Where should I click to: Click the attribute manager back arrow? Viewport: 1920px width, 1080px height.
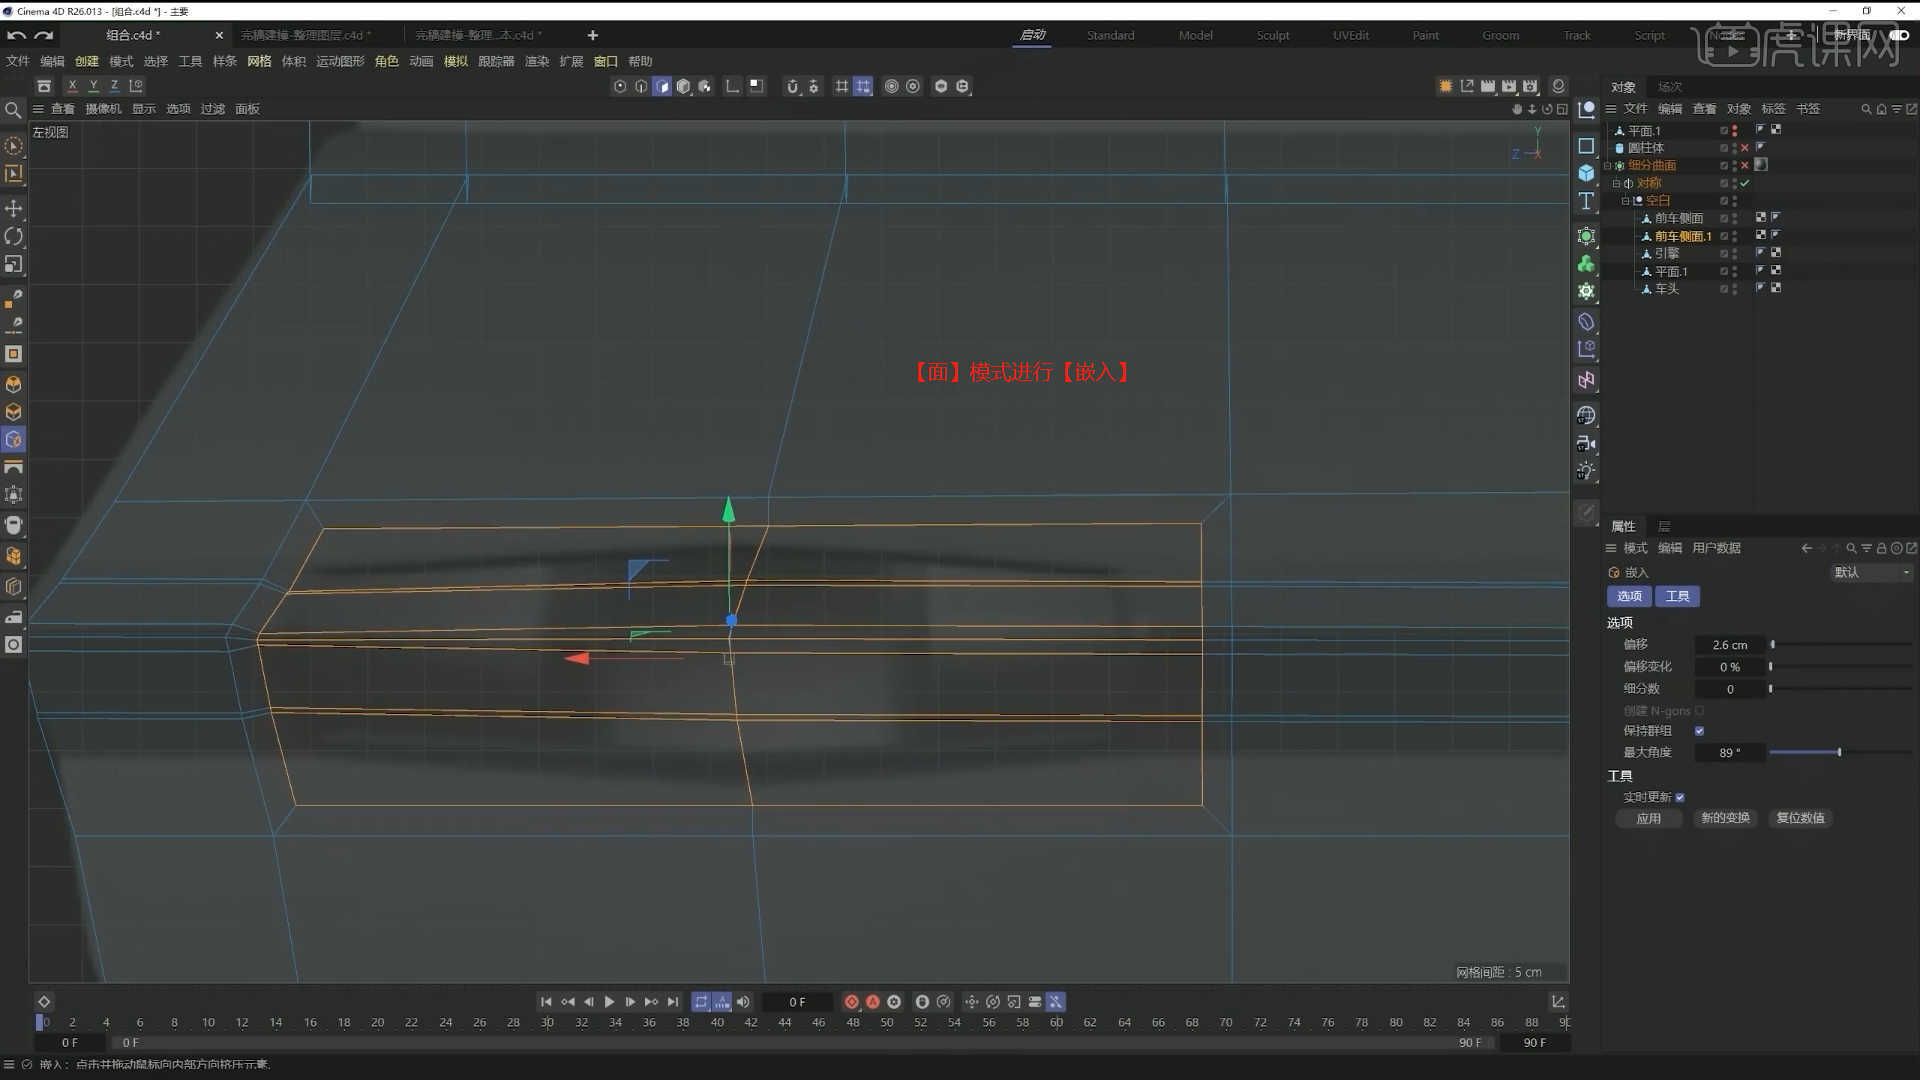coord(1807,548)
